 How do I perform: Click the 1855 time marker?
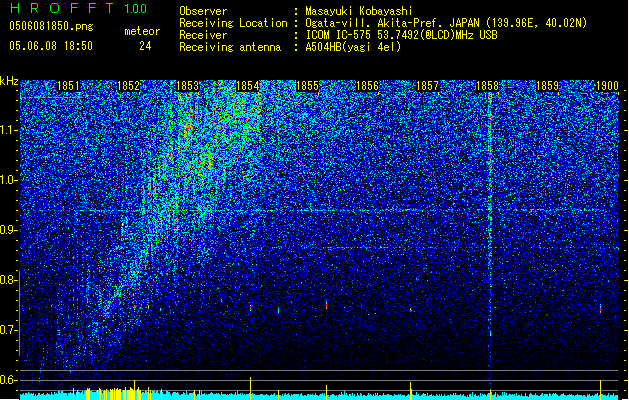[307, 86]
